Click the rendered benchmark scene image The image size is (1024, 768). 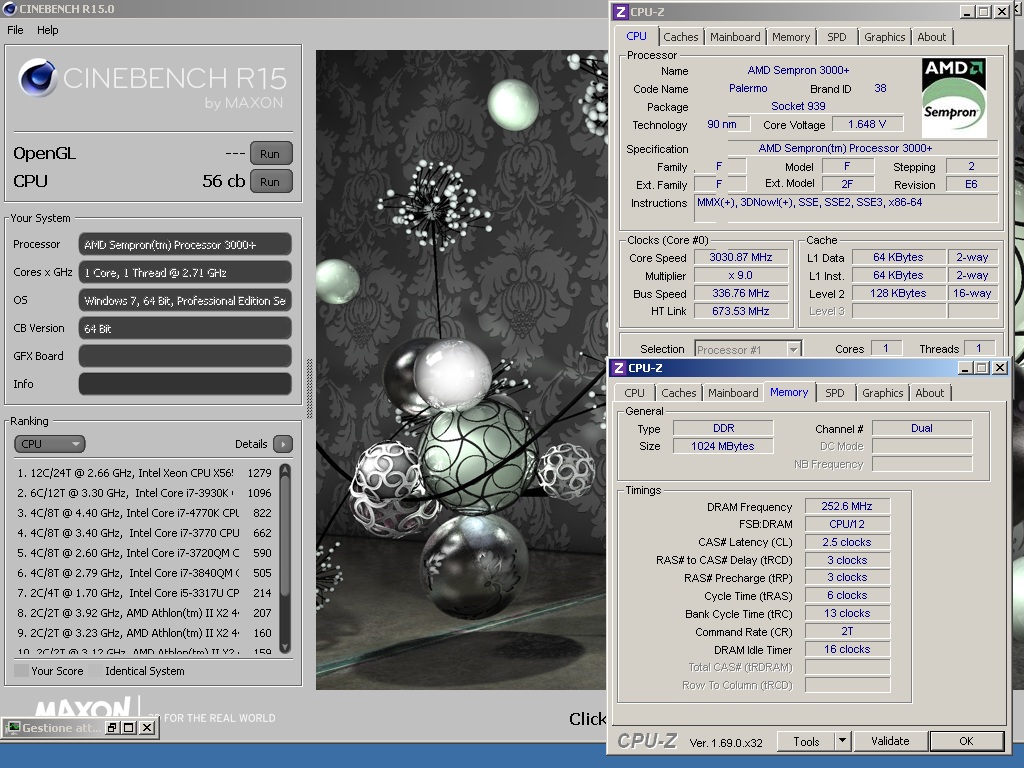461,370
